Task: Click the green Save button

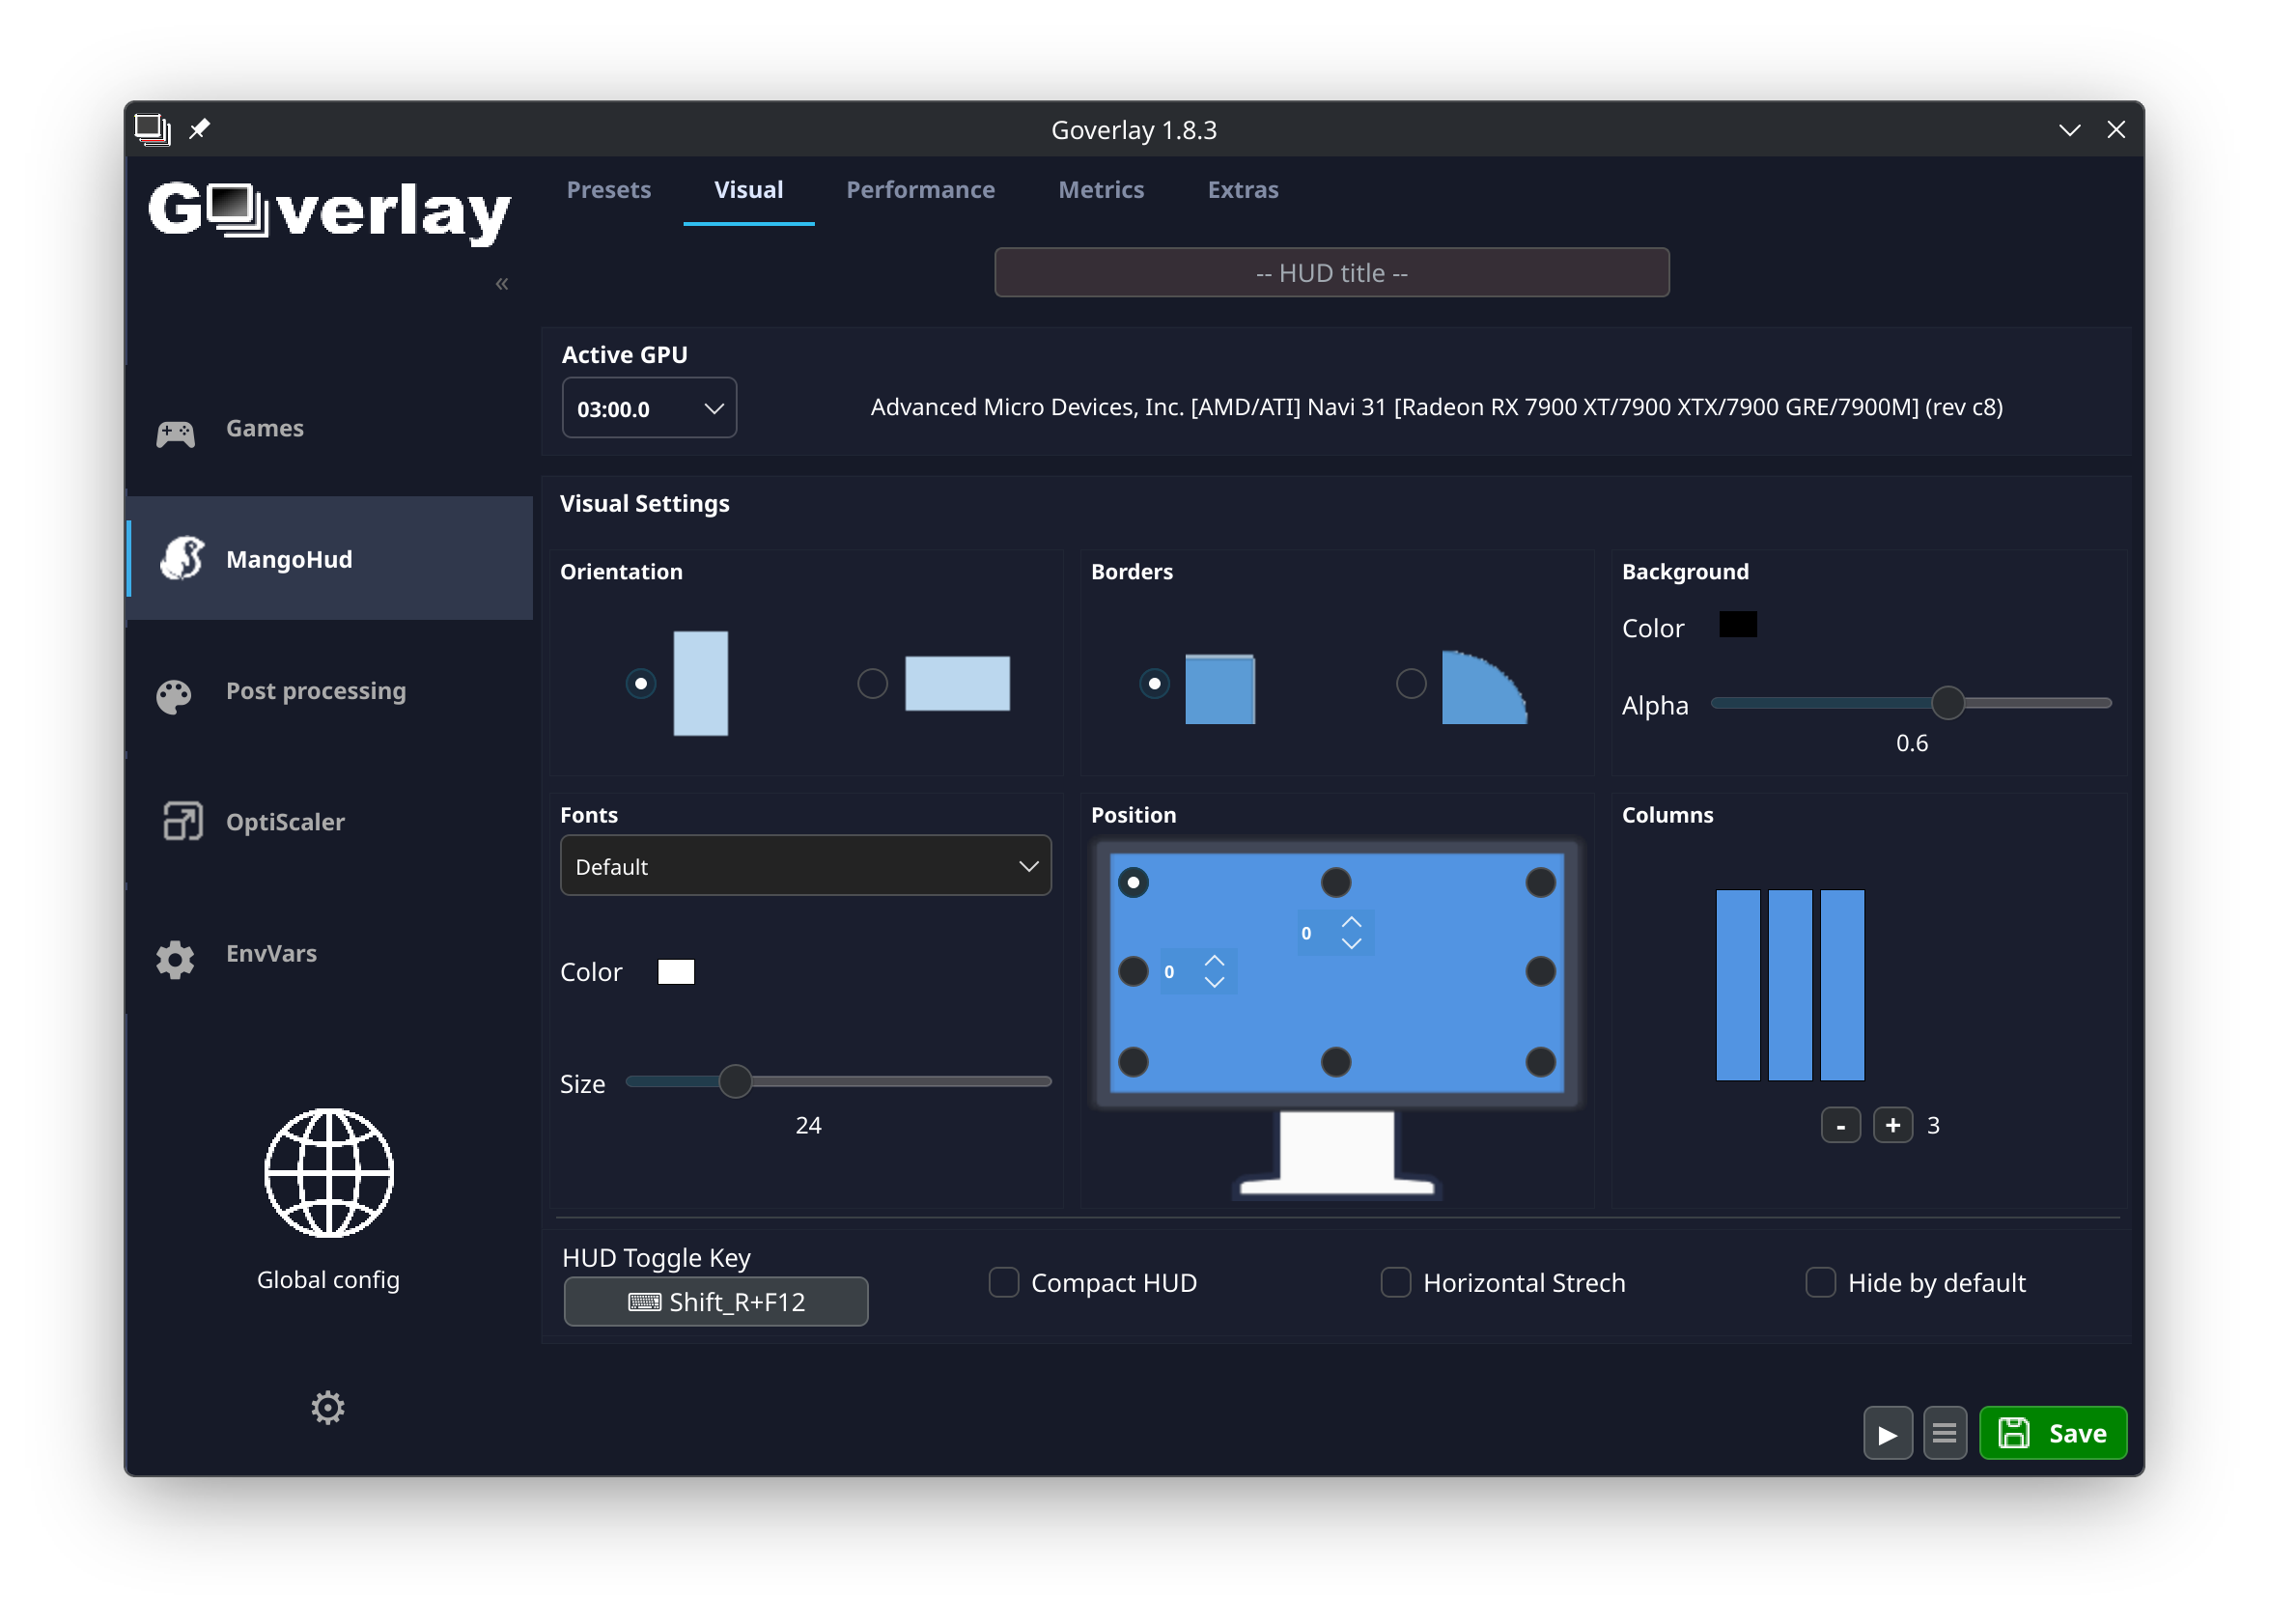Action: [x=2052, y=1433]
